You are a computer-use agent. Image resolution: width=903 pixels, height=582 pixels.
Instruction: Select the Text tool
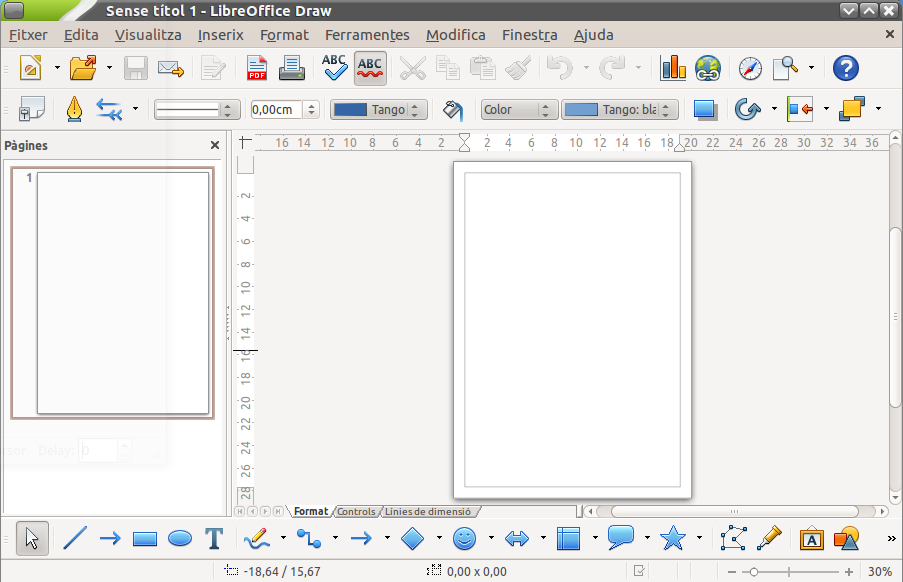[x=214, y=539]
